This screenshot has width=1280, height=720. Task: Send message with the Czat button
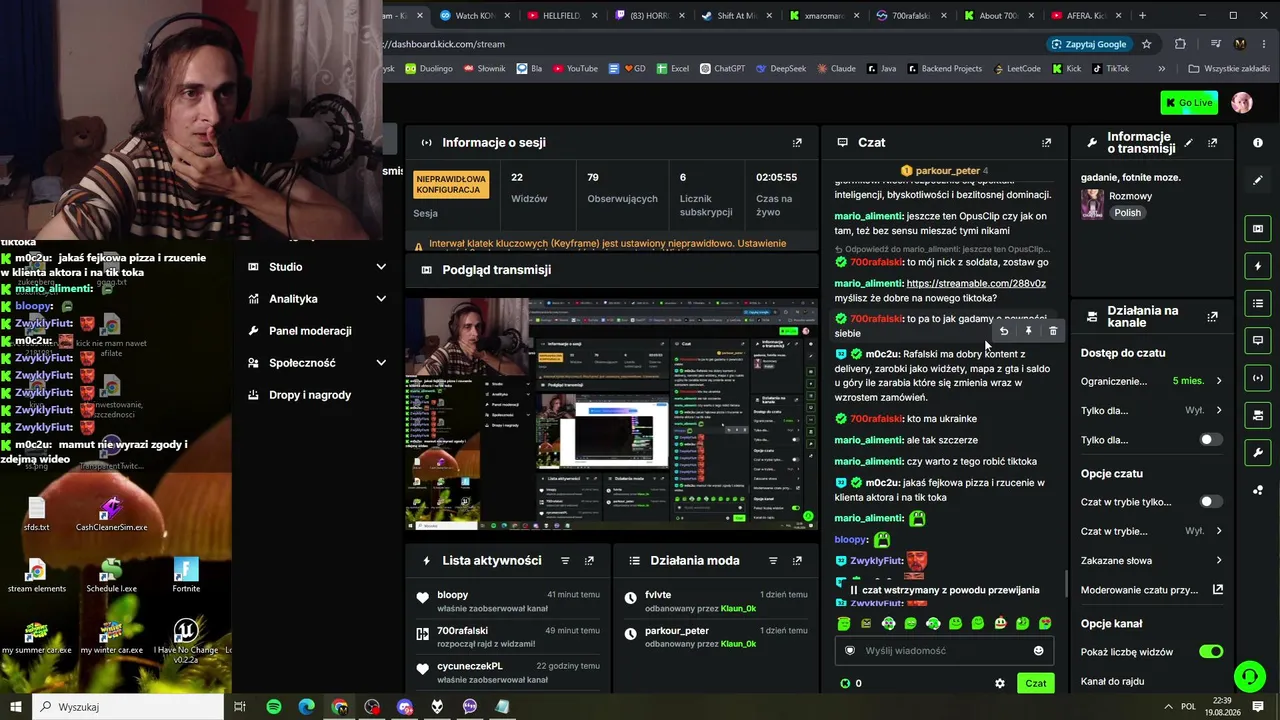pyautogui.click(x=1036, y=683)
